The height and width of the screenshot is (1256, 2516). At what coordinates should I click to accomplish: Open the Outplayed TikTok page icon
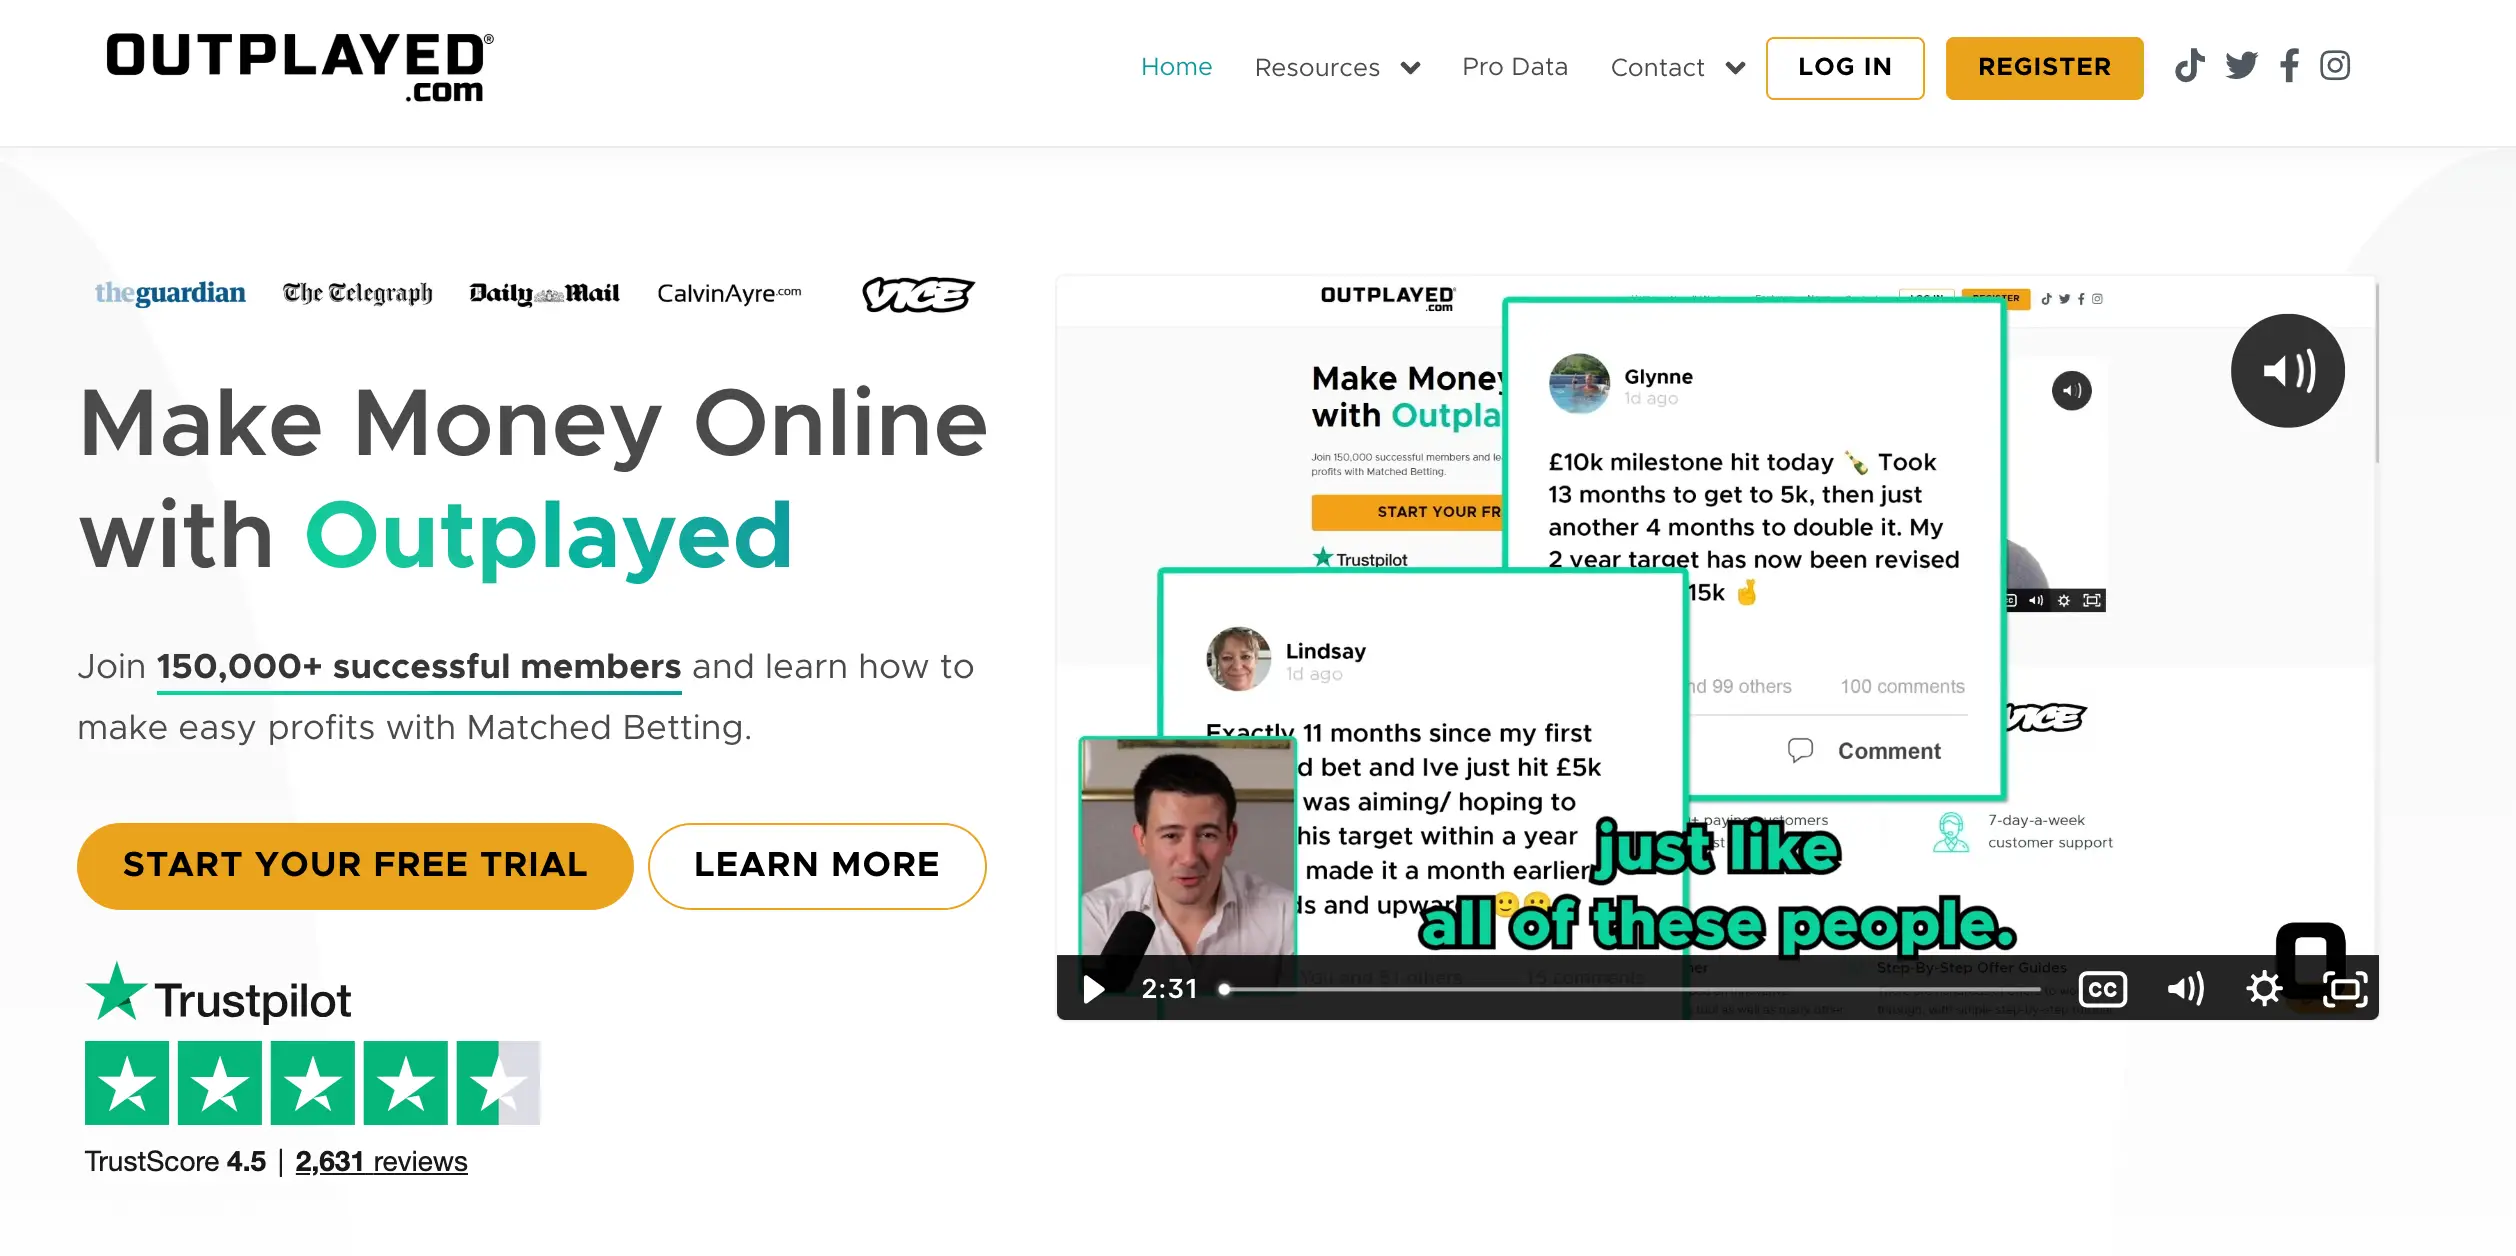click(x=2189, y=66)
